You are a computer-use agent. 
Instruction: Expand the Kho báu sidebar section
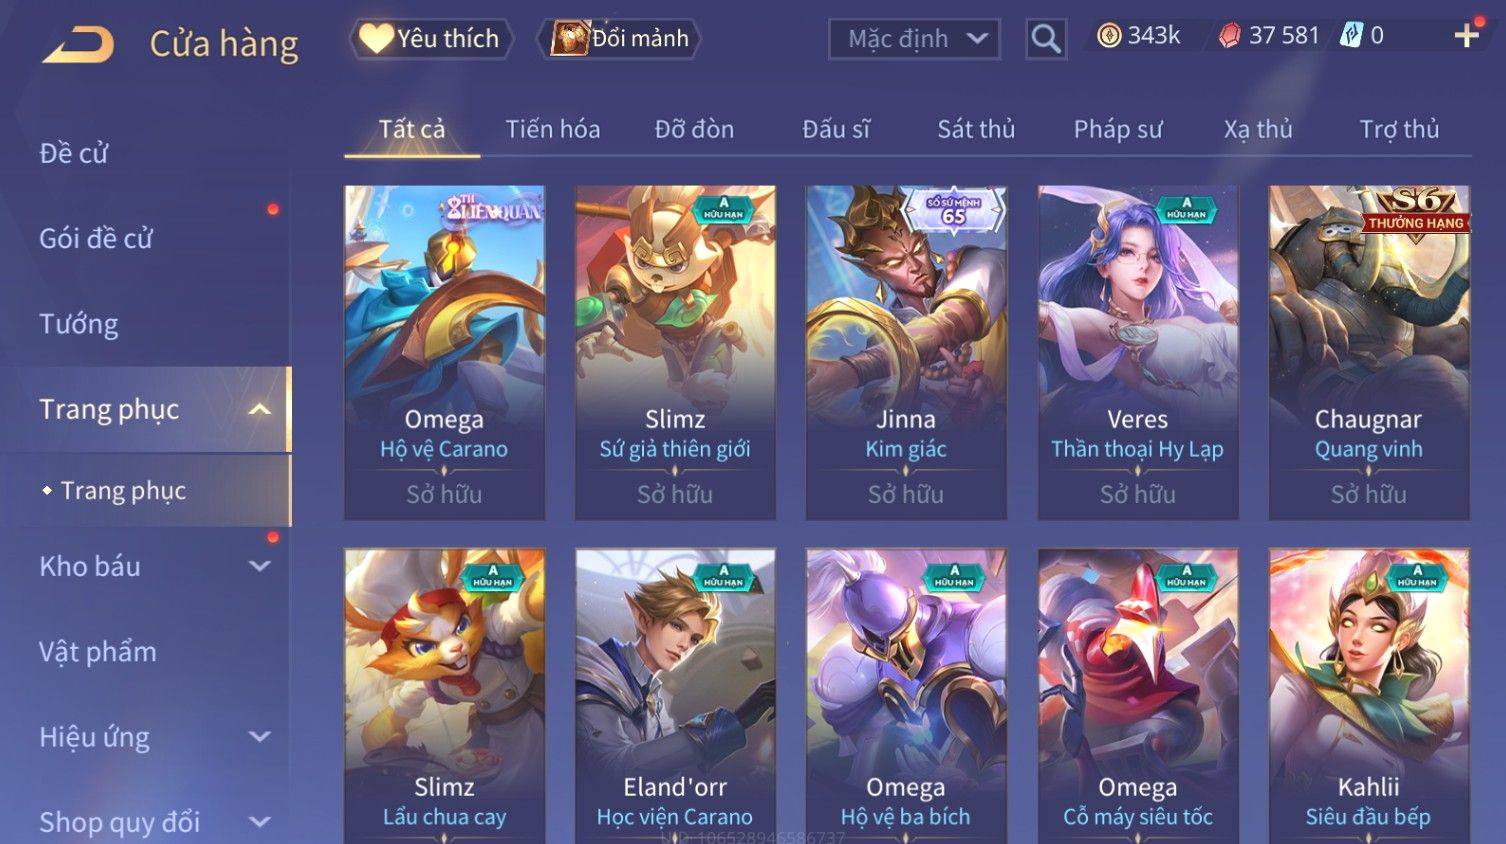pyautogui.click(x=260, y=566)
